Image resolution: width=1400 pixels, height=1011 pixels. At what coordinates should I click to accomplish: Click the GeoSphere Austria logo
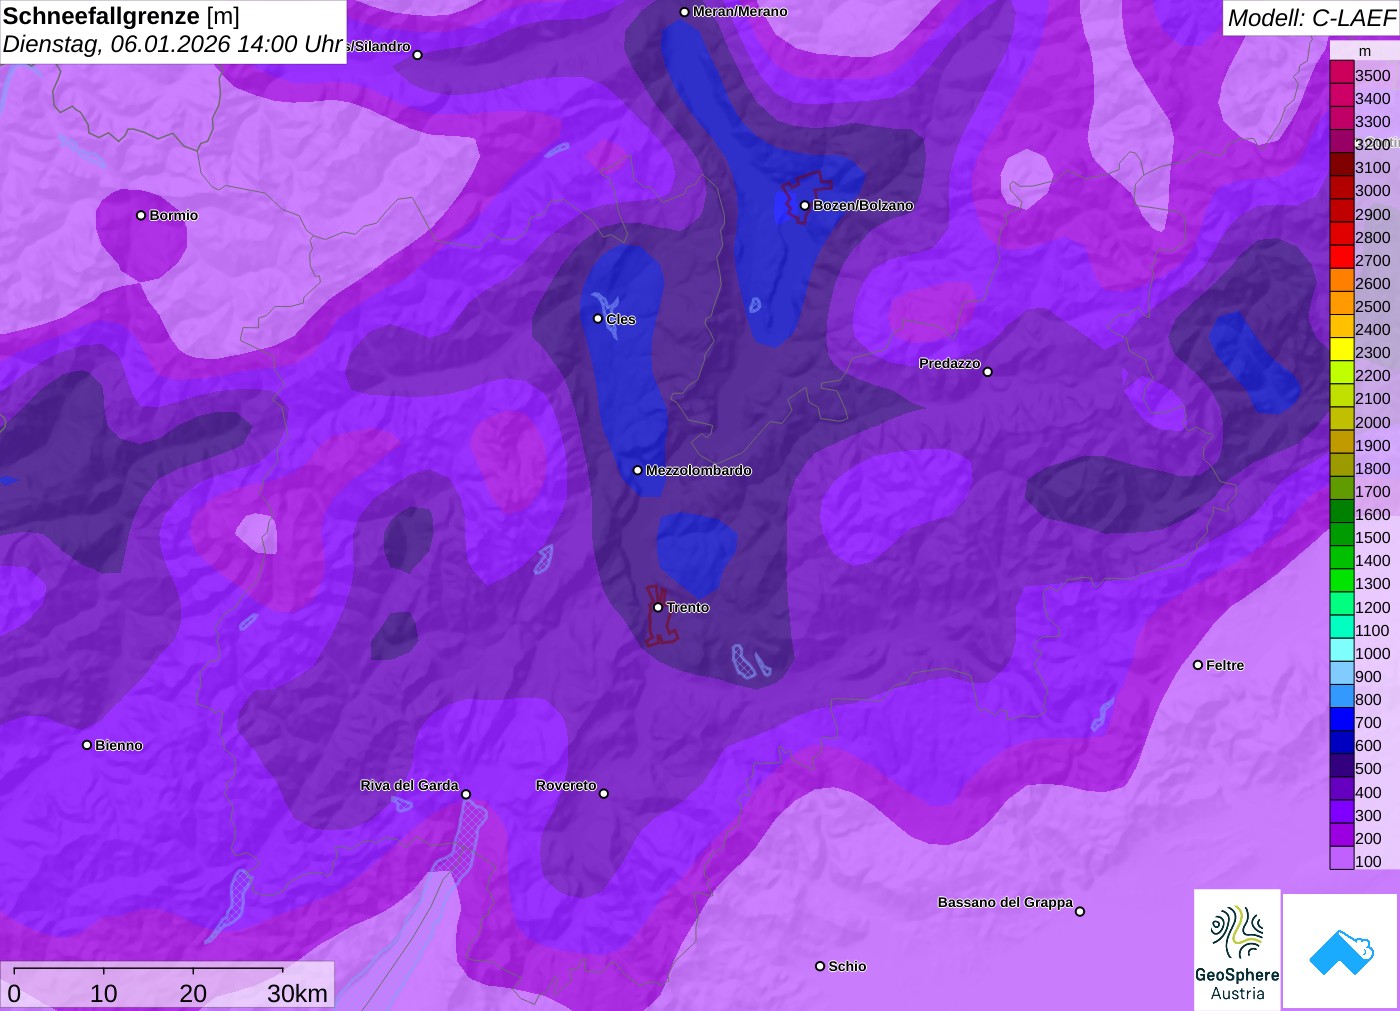[x=1237, y=950]
